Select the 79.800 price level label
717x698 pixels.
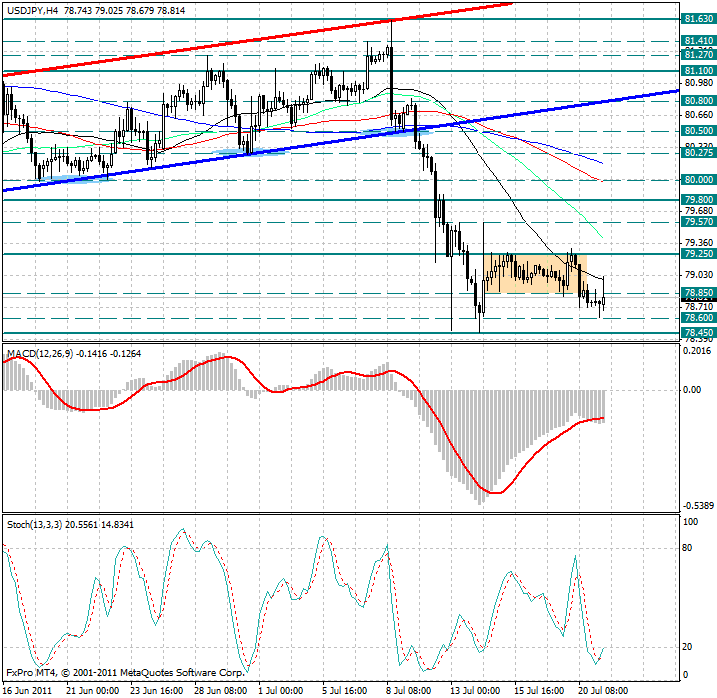[697, 200]
